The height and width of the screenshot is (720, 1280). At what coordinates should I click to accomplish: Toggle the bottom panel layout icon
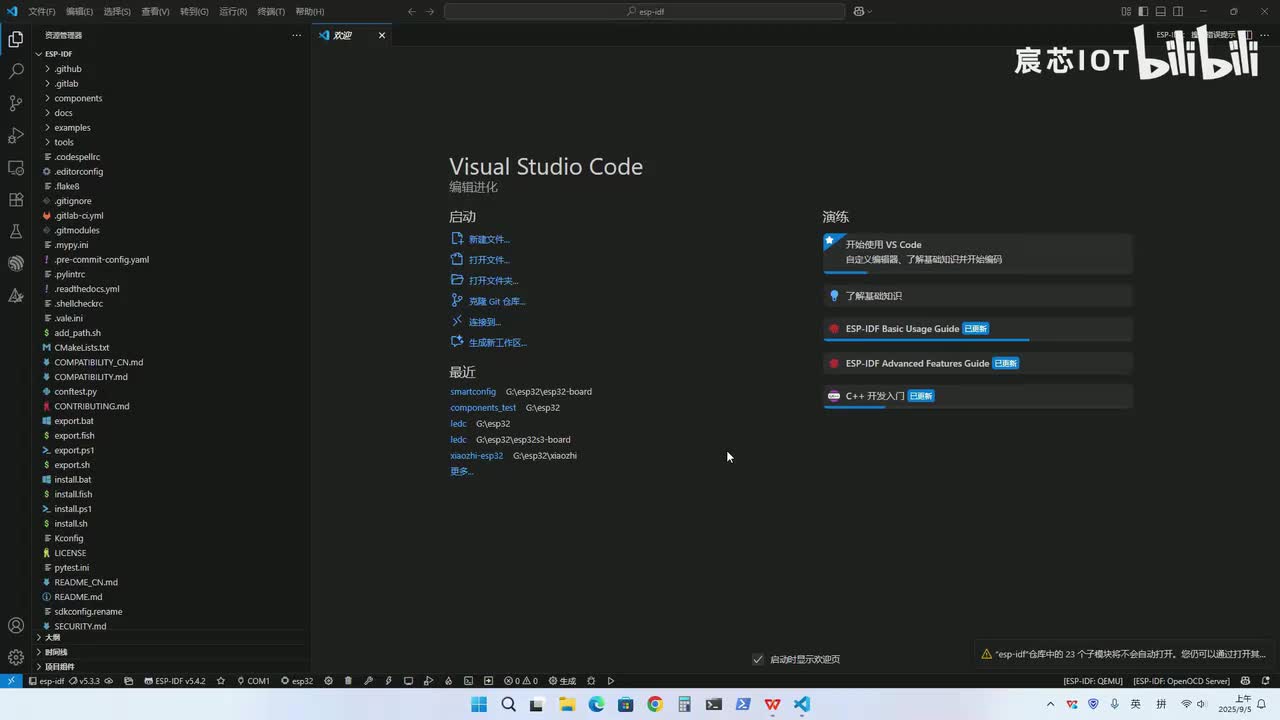[1160, 11]
